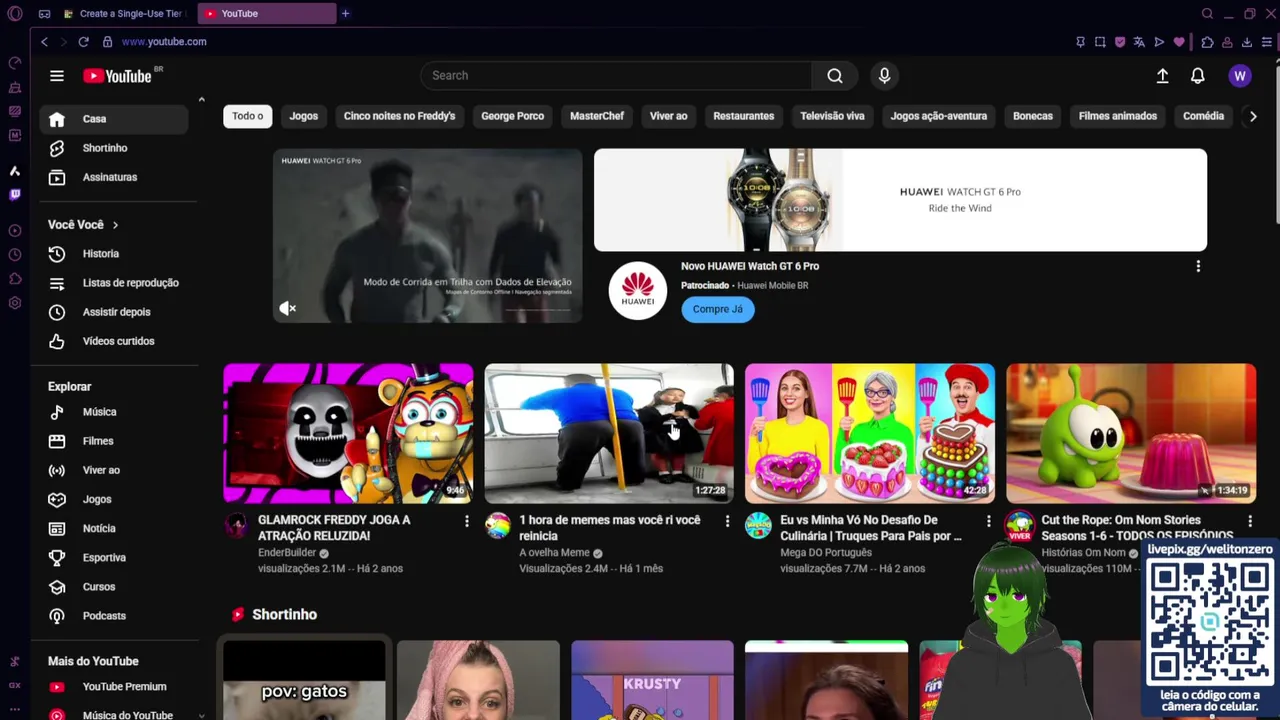Select the George Porco chip
Viewport: 1280px width, 720px height.
[512, 116]
